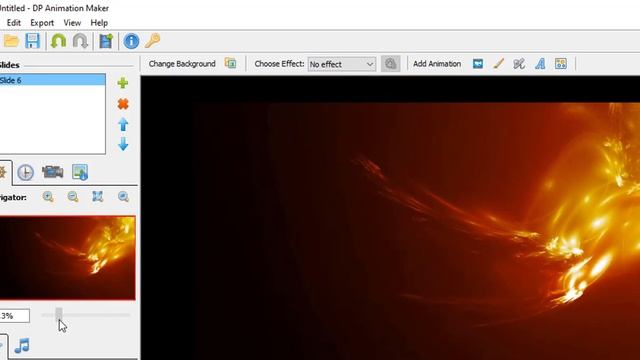
Task: Click the Change Background image icon
Action: pyautogui.click(x=230, y=64)
